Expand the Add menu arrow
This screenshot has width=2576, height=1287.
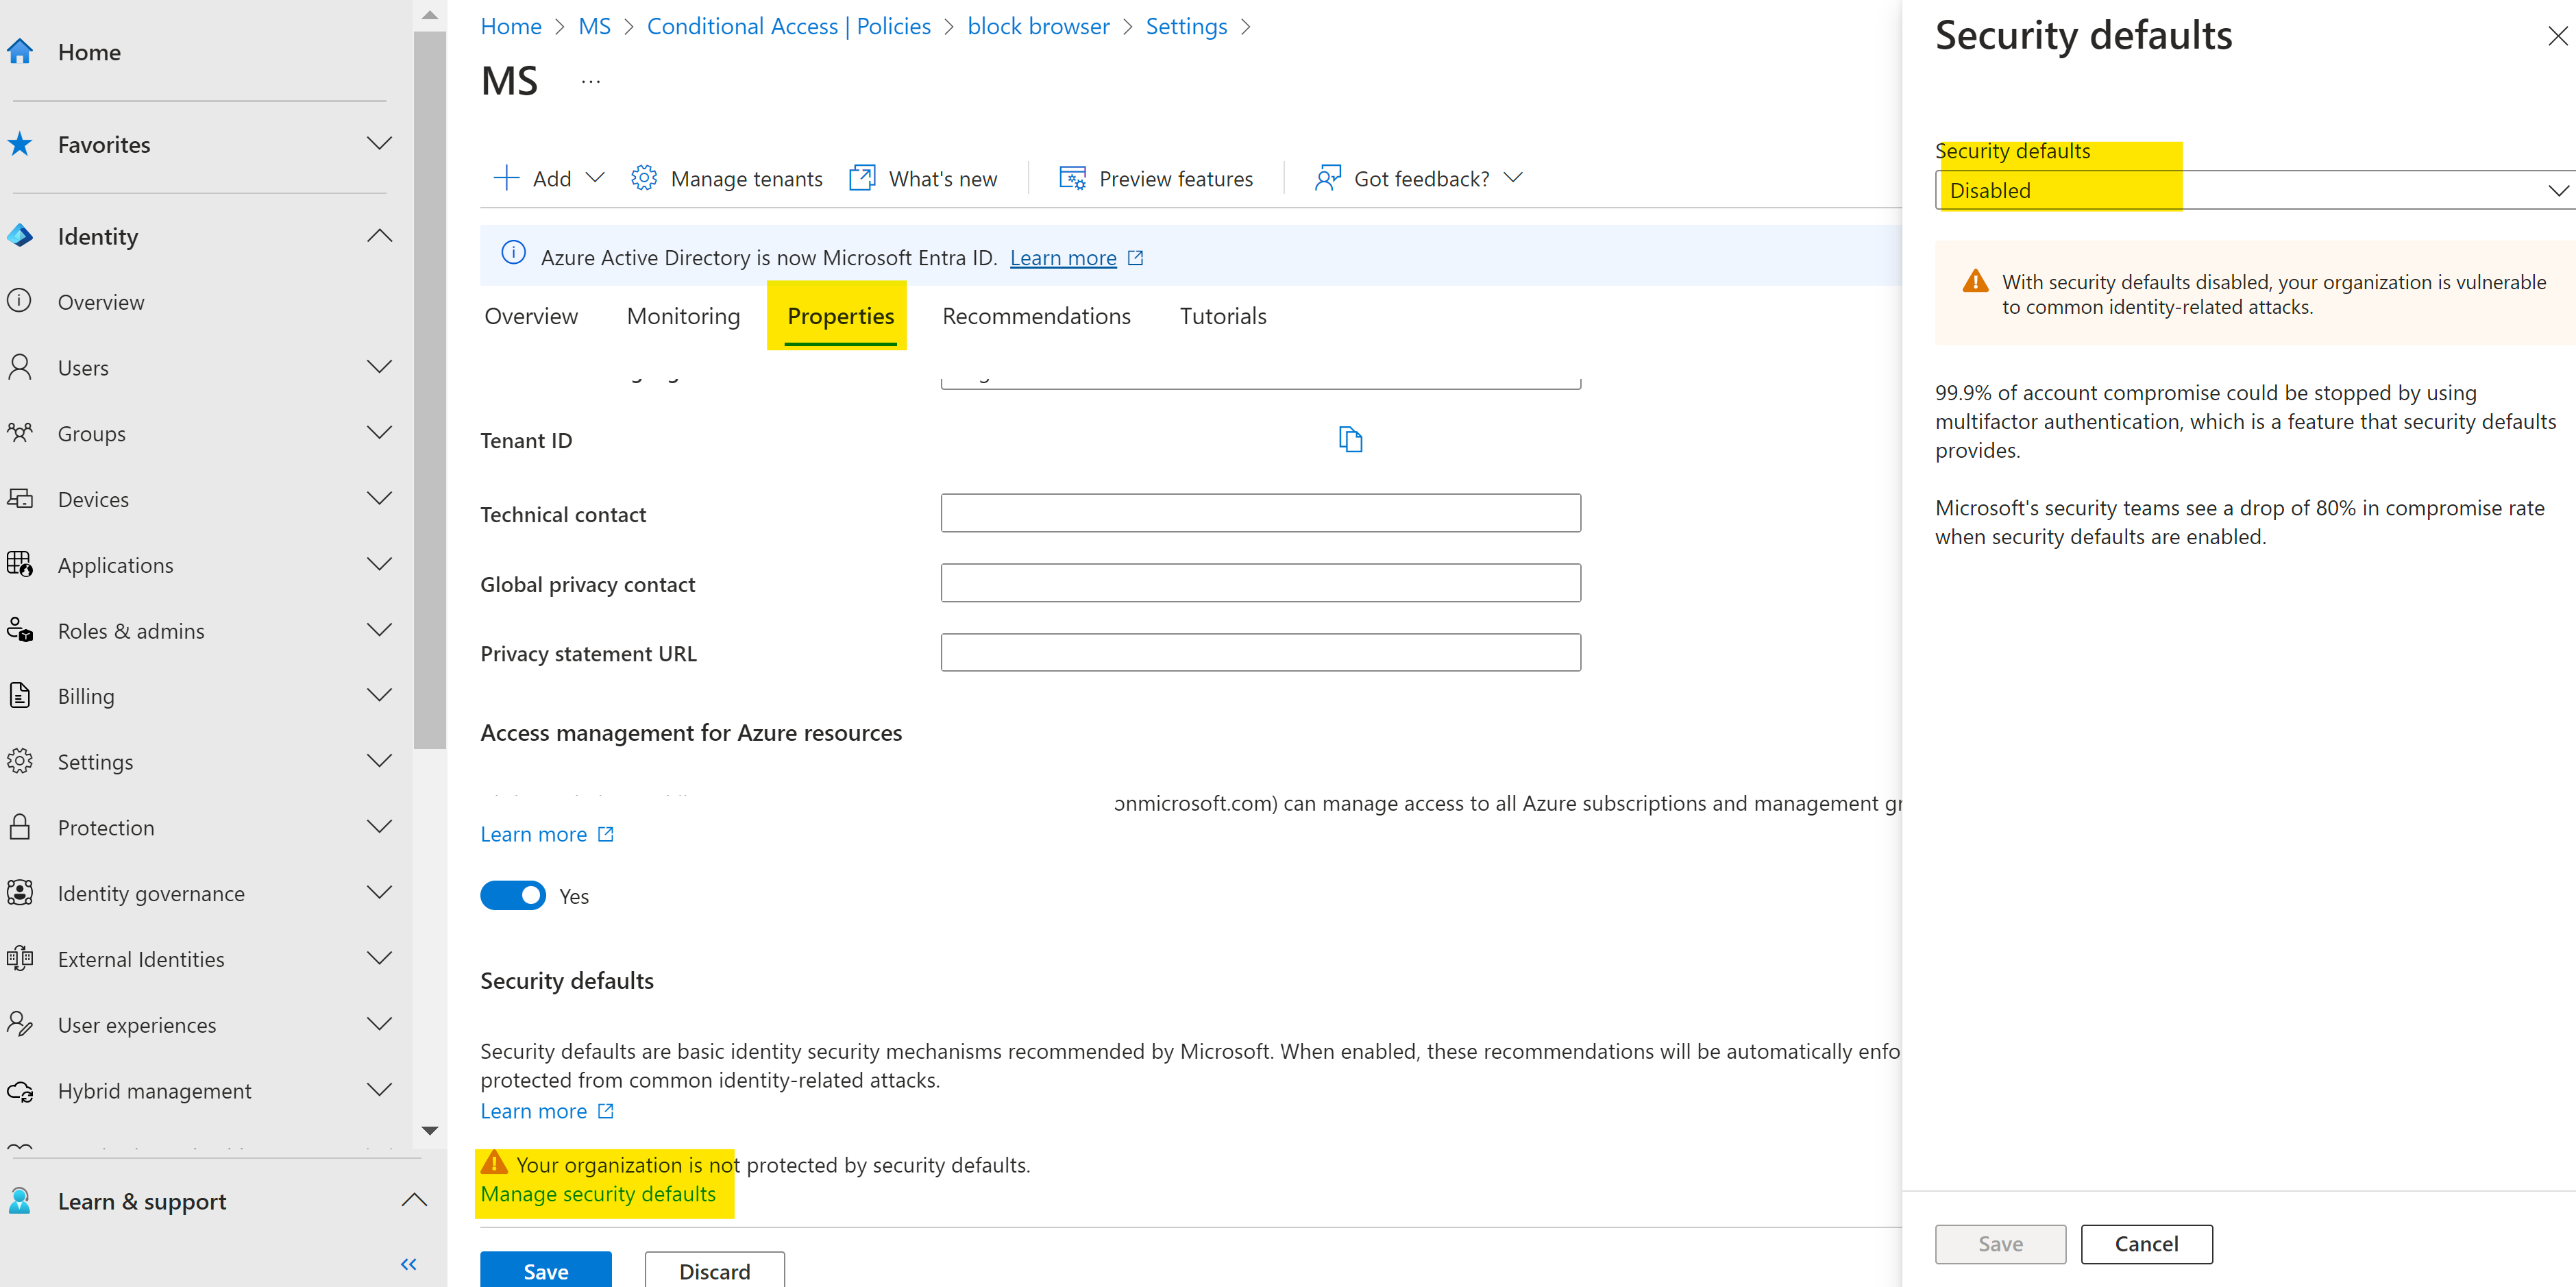[x=597, y=178]
